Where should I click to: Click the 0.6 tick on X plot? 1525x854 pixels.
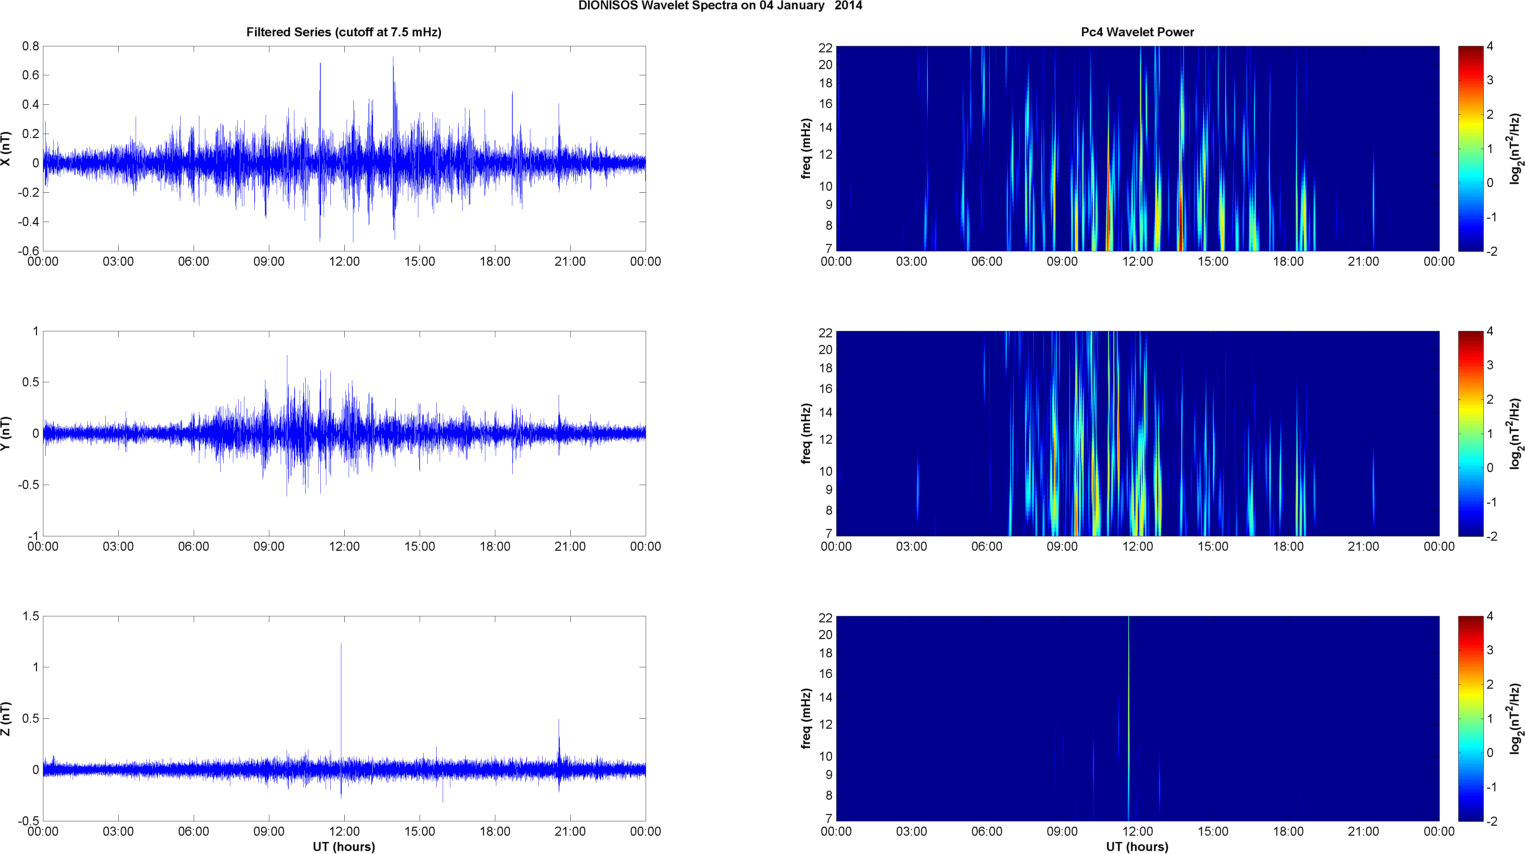coord(30,75)
